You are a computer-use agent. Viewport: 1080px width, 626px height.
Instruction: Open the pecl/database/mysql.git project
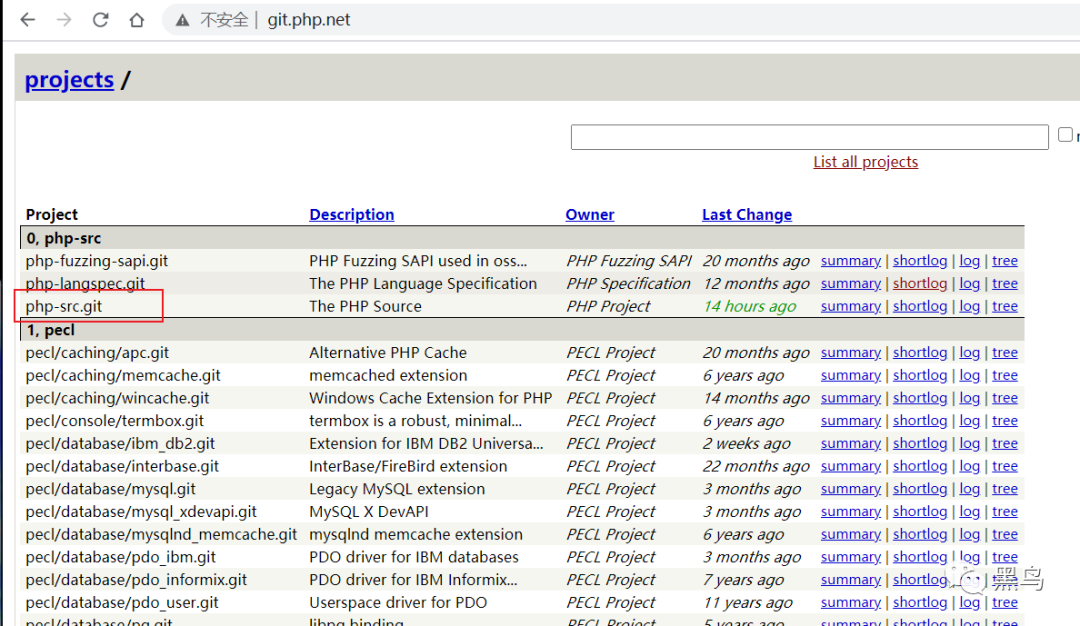tap(110, 489)
